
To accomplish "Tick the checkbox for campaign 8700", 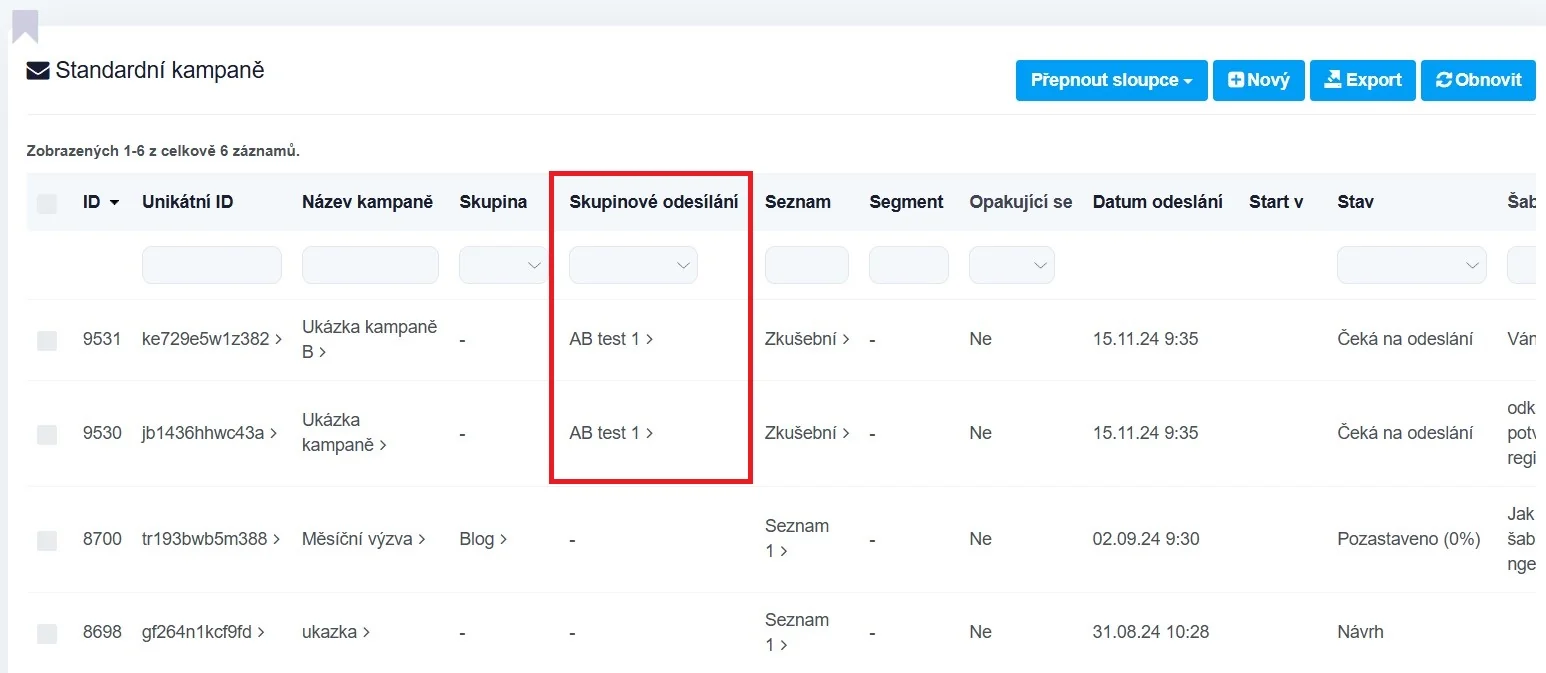I will pyautogui.click(x=47, y=541).
